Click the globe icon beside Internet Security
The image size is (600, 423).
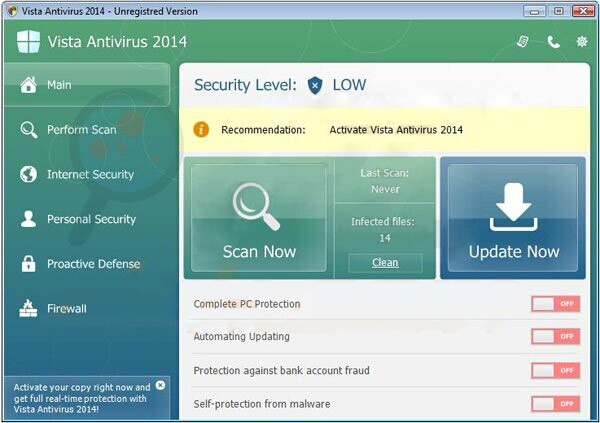click(28, 175)
